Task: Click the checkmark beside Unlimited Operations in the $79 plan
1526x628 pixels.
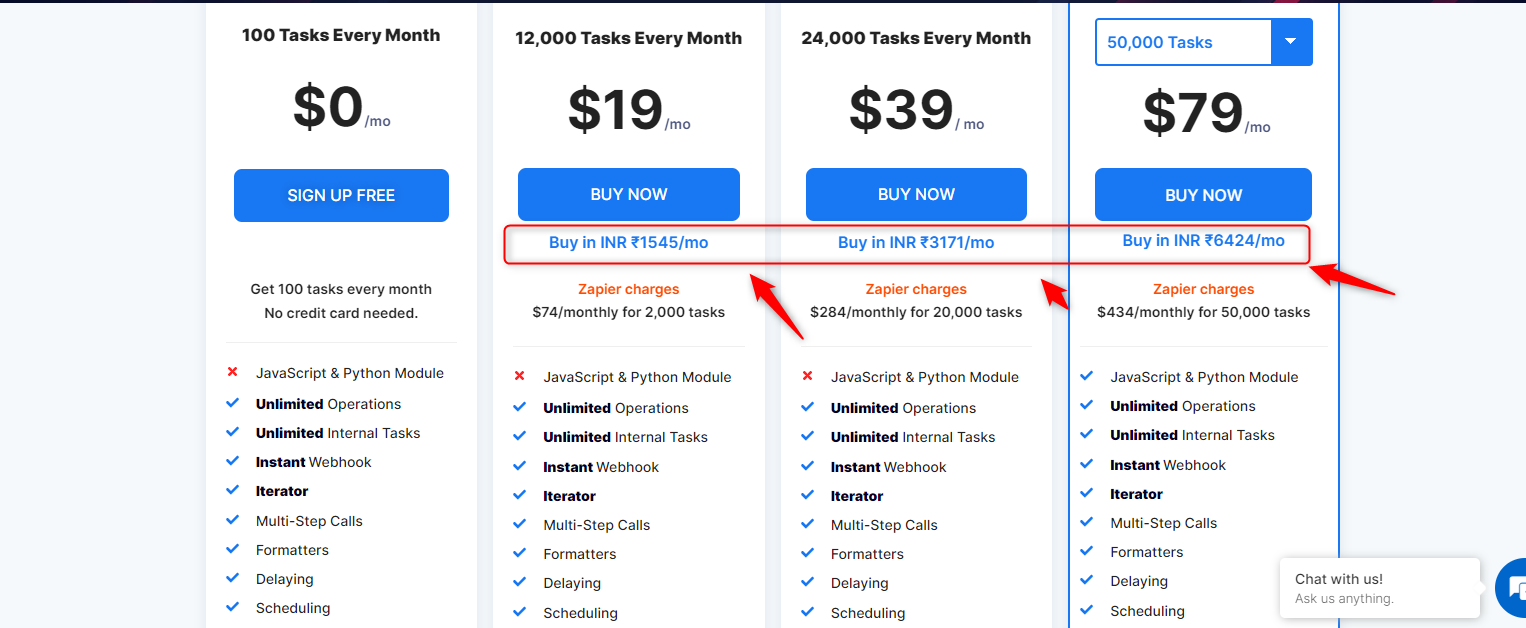Action: pyautogui.click(x=1087, y=405)
